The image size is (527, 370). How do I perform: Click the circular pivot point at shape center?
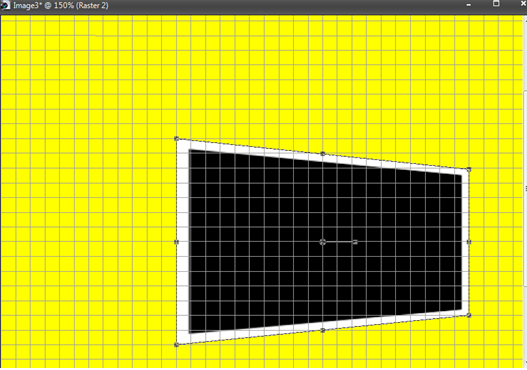coord(323,242)
